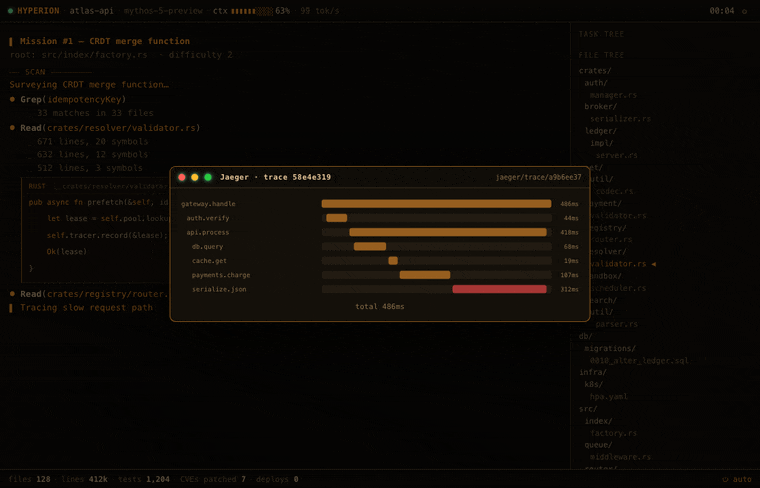Viewport: 760px width, 488px height.
Task: Click the bullet before Read(crates/resolver/validator.rs)
Action: (x=13, y=128)
